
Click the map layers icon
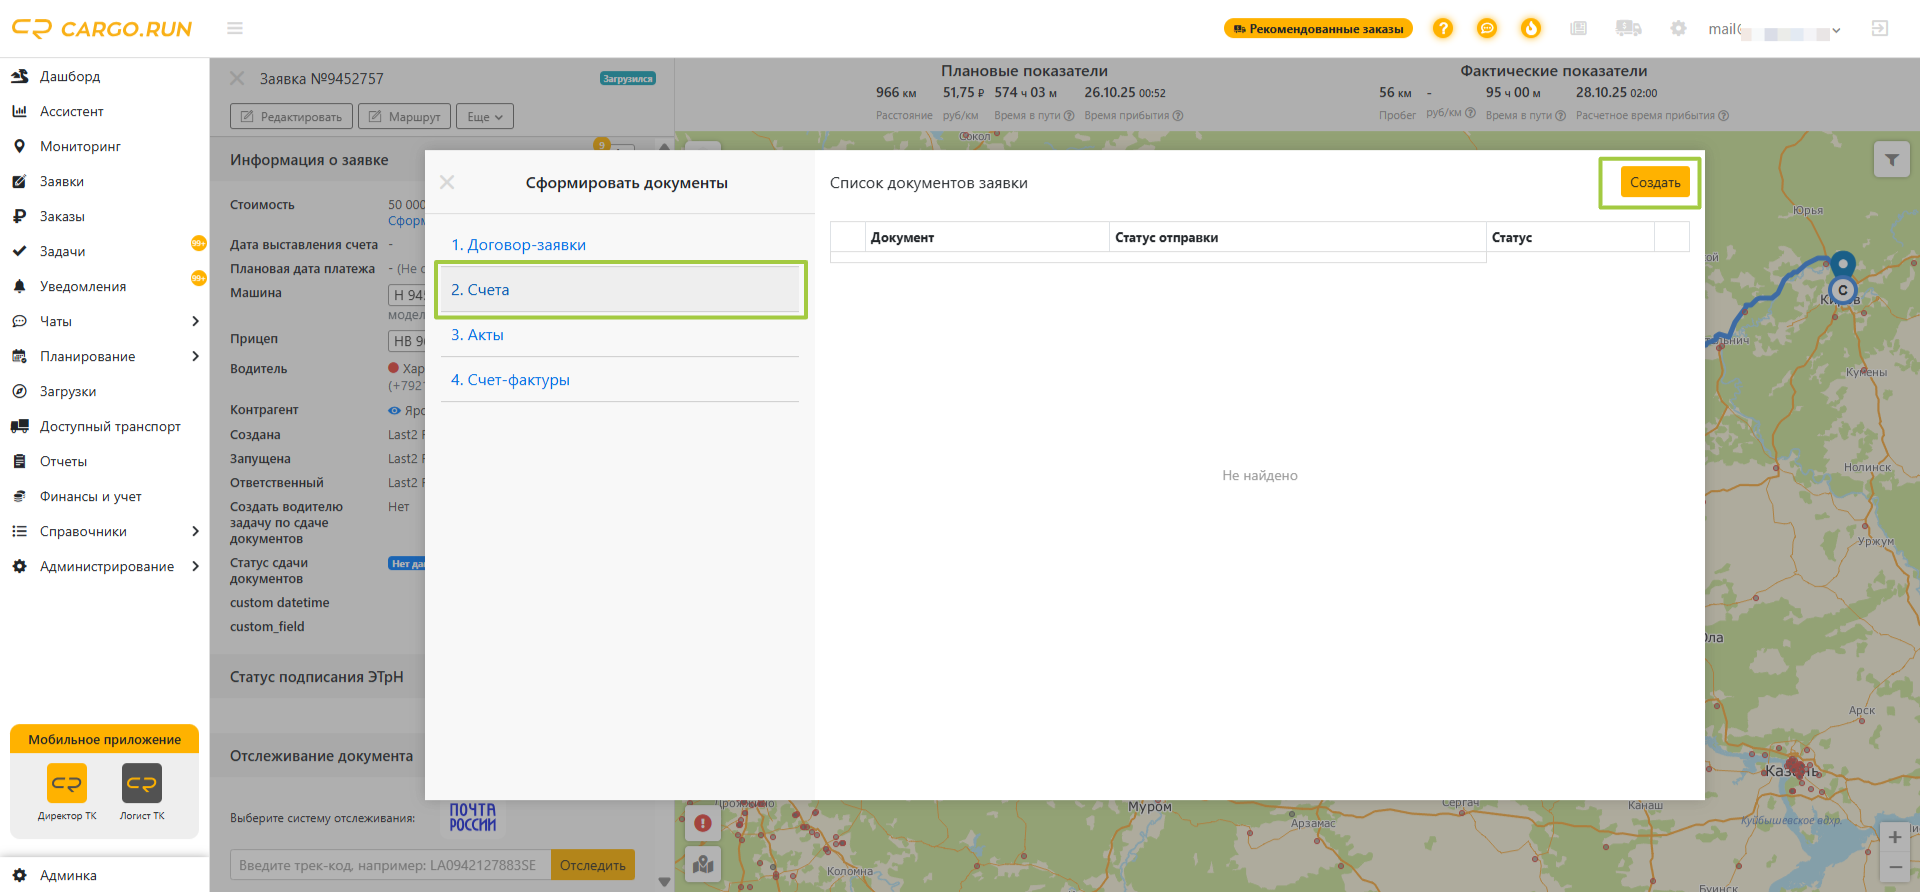point(703,864)
